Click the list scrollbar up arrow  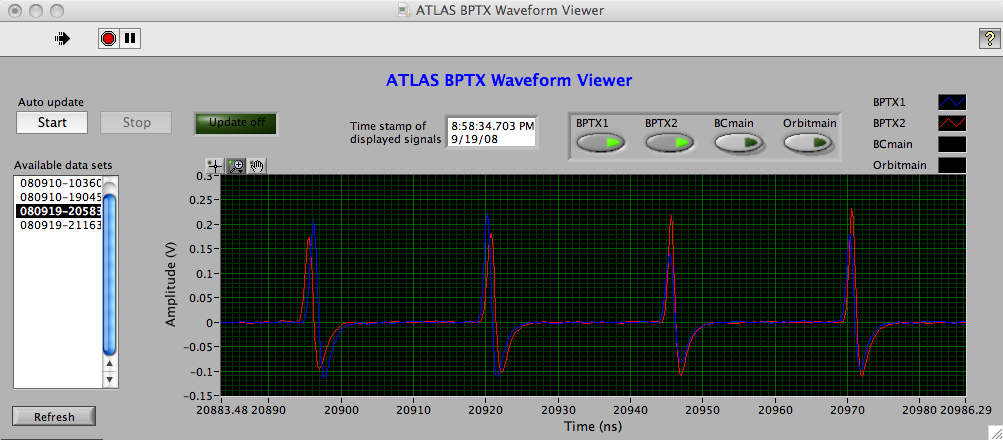(110, 364)
